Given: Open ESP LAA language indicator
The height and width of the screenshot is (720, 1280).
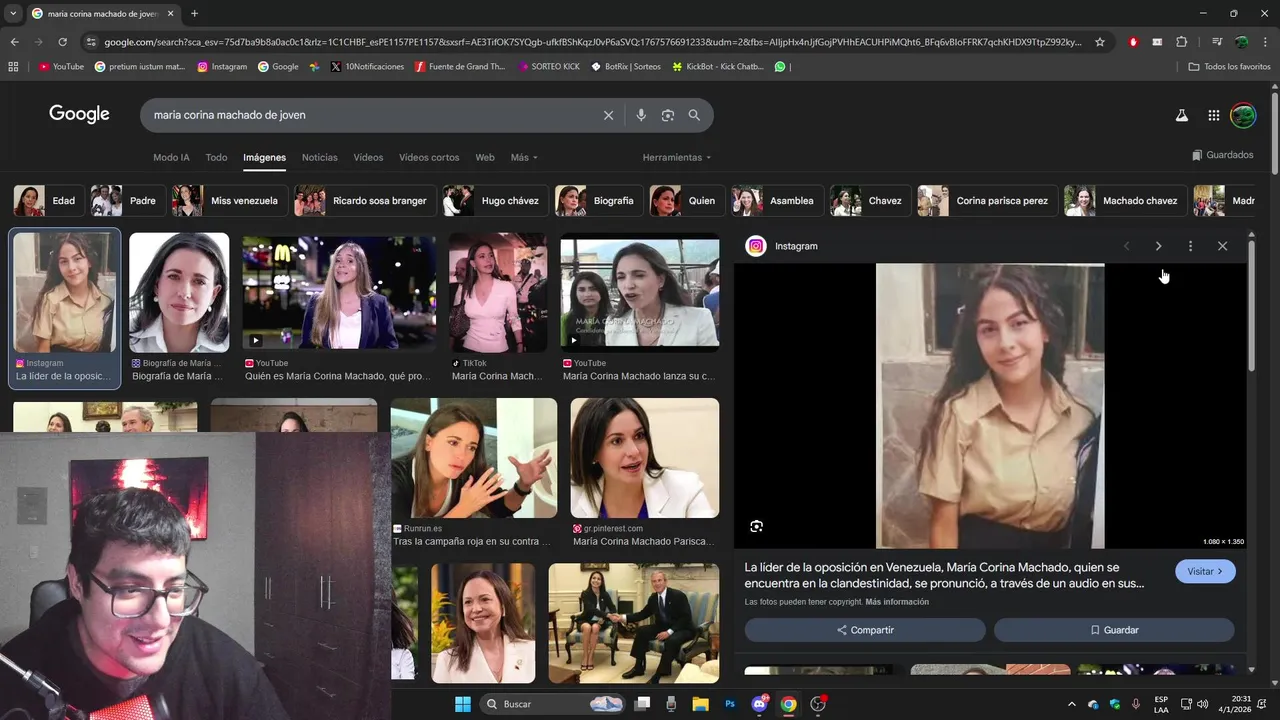Looking at the screenshot, I should click(x=1161, y=704).
